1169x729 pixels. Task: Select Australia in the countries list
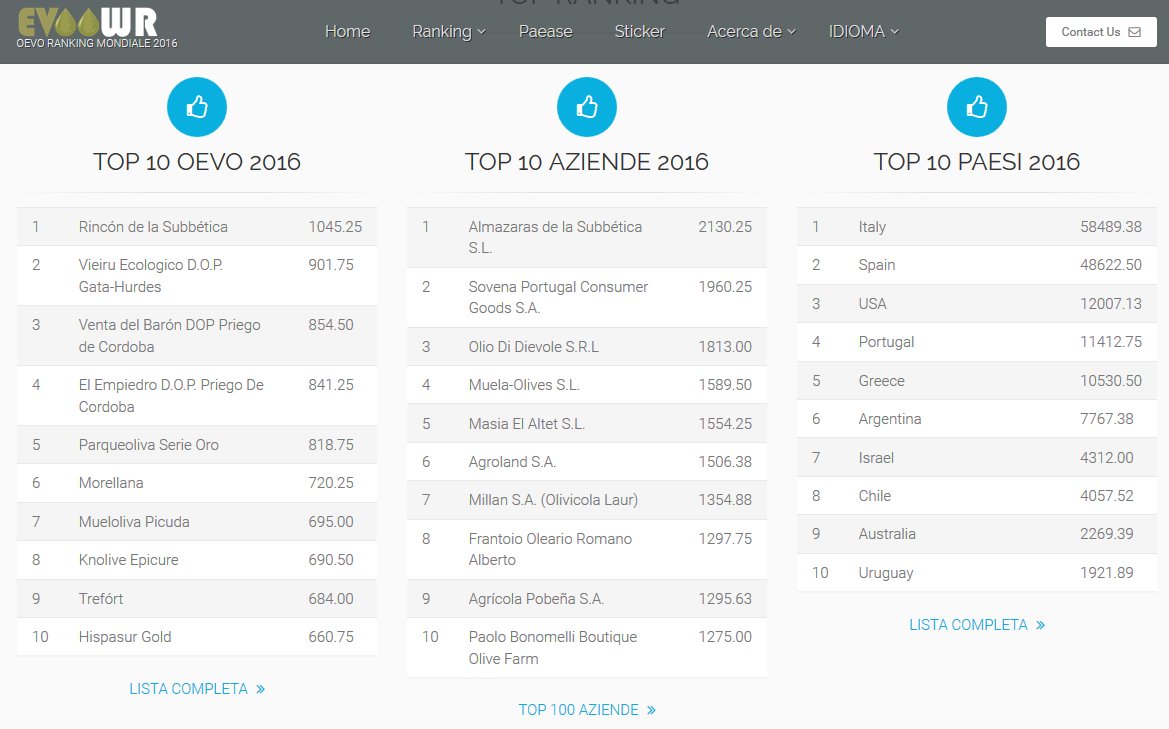(977, 534)
